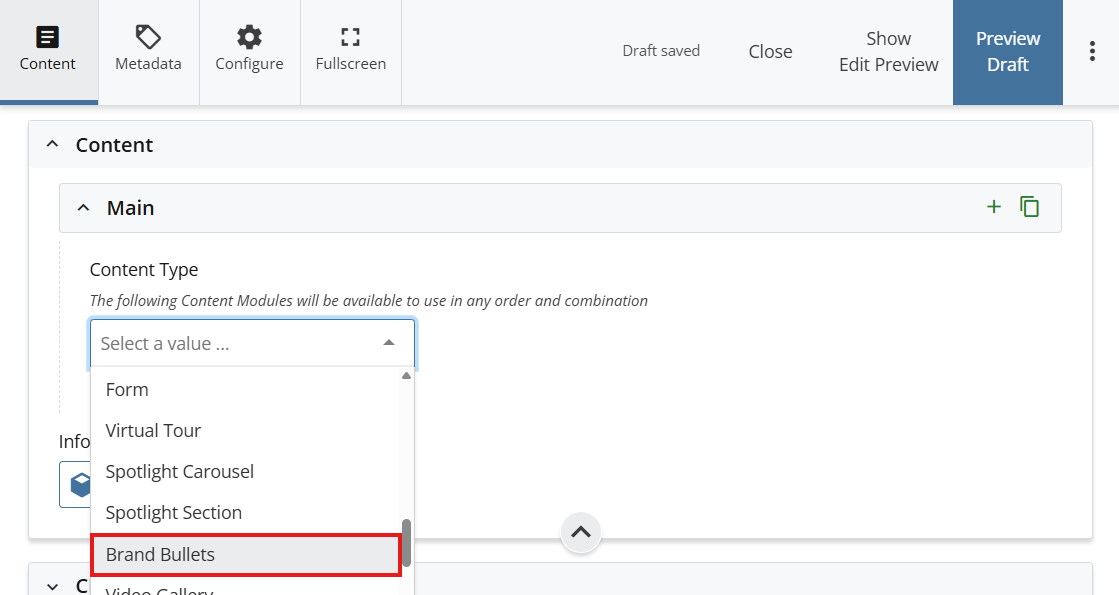Open the Content tab
Image resolution: width=1119 pixels, height=595 pixels.
click(48, 51)
